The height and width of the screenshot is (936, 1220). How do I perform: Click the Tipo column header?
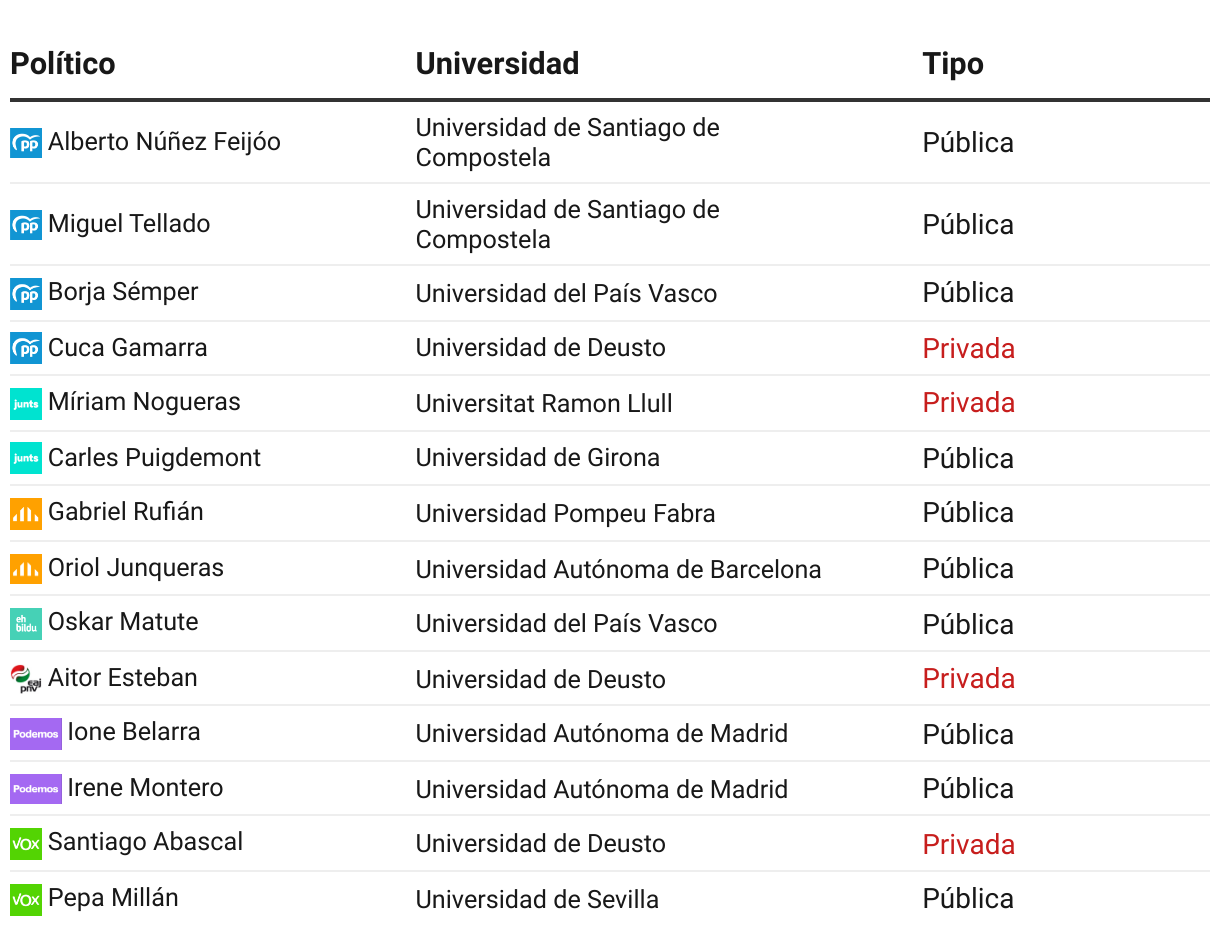tap(953, 64)
